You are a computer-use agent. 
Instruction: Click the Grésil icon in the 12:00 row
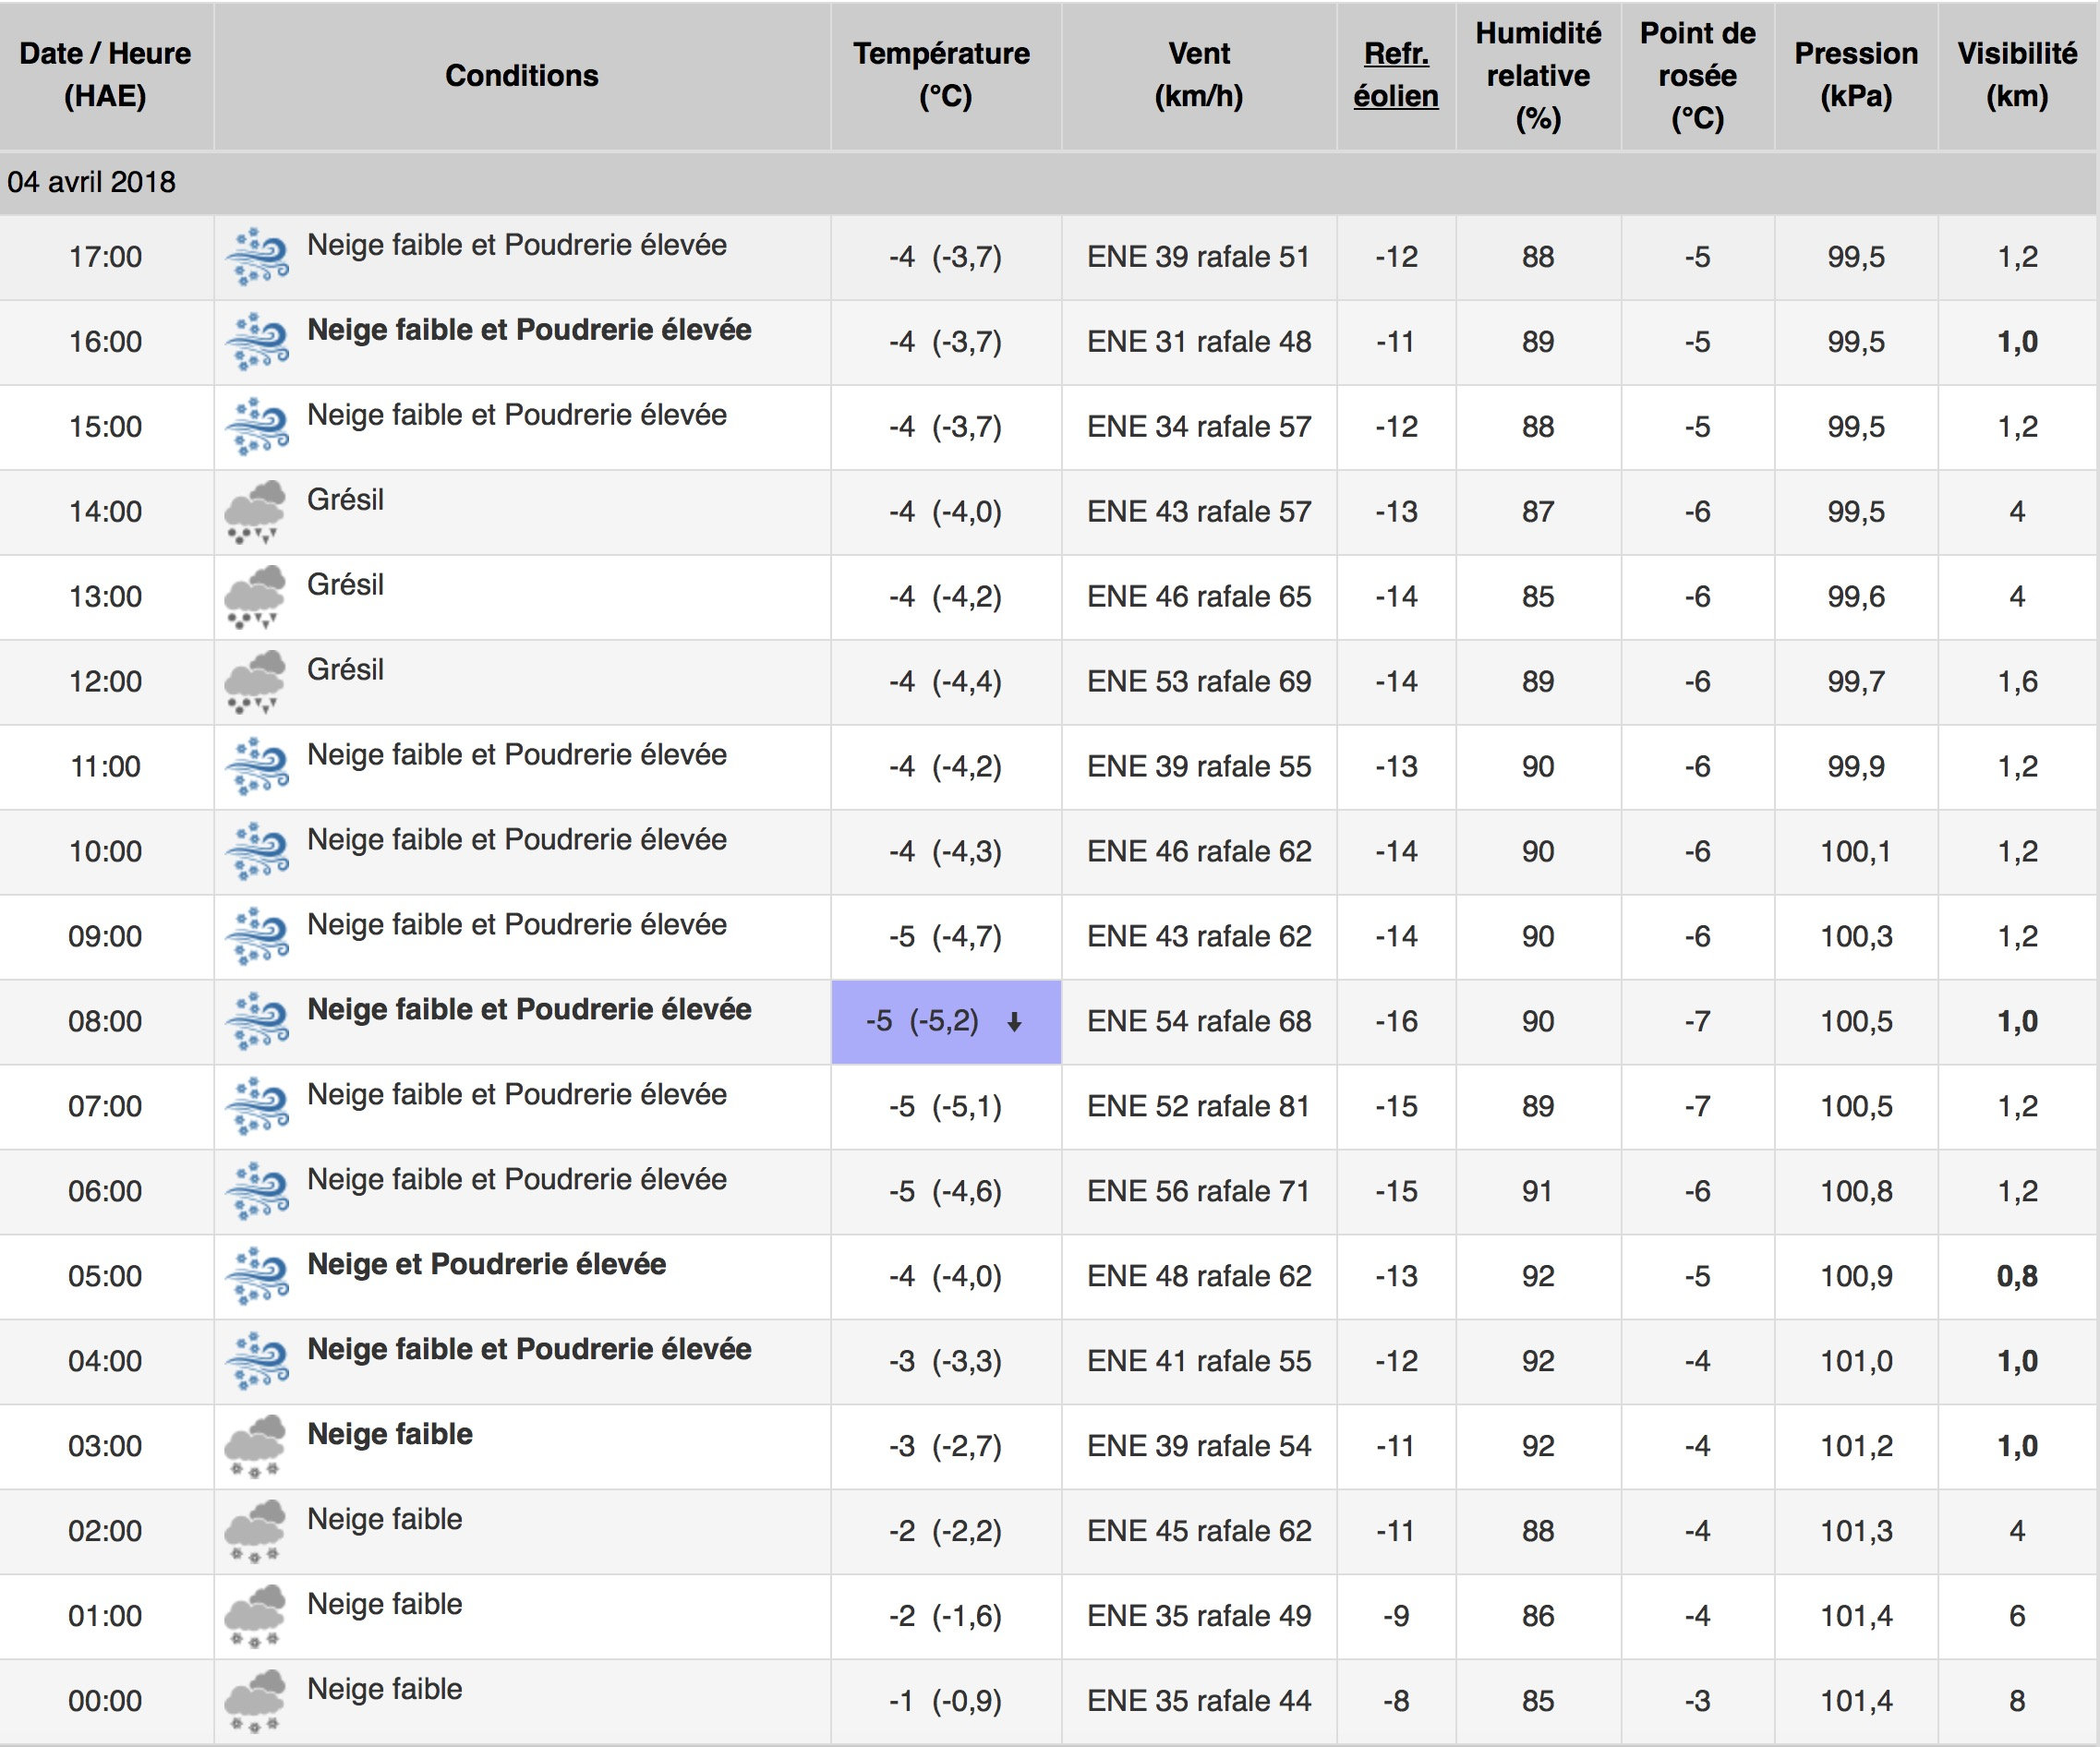pos(255,682)
